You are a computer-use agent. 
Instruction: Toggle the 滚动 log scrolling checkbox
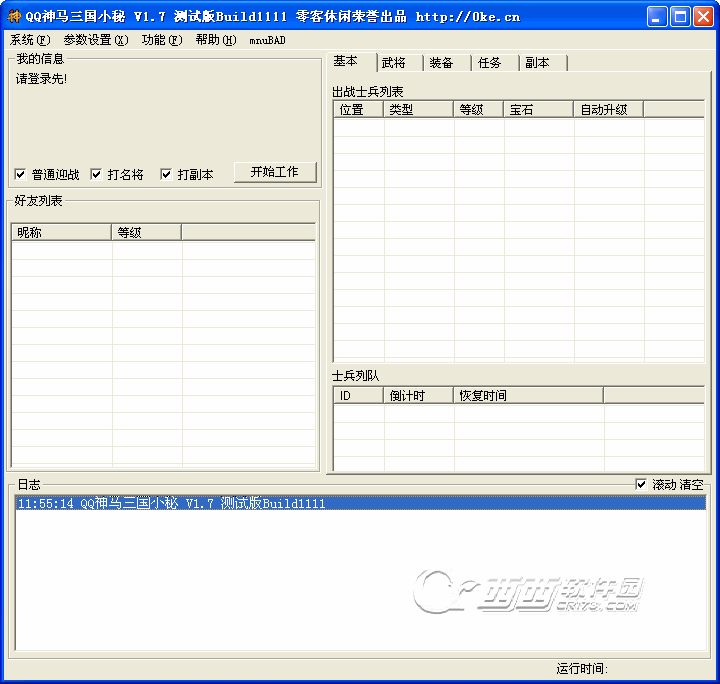(x=641, y=484)
